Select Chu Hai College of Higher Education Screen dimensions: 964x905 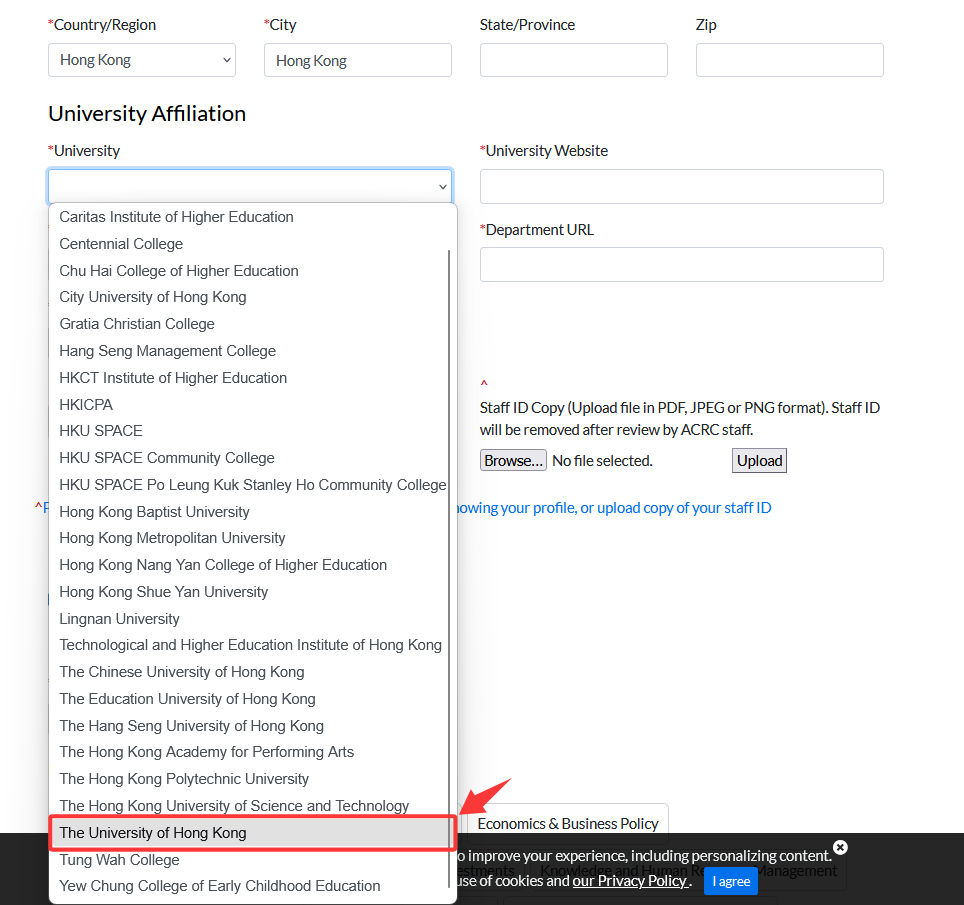tap(249, 271)
